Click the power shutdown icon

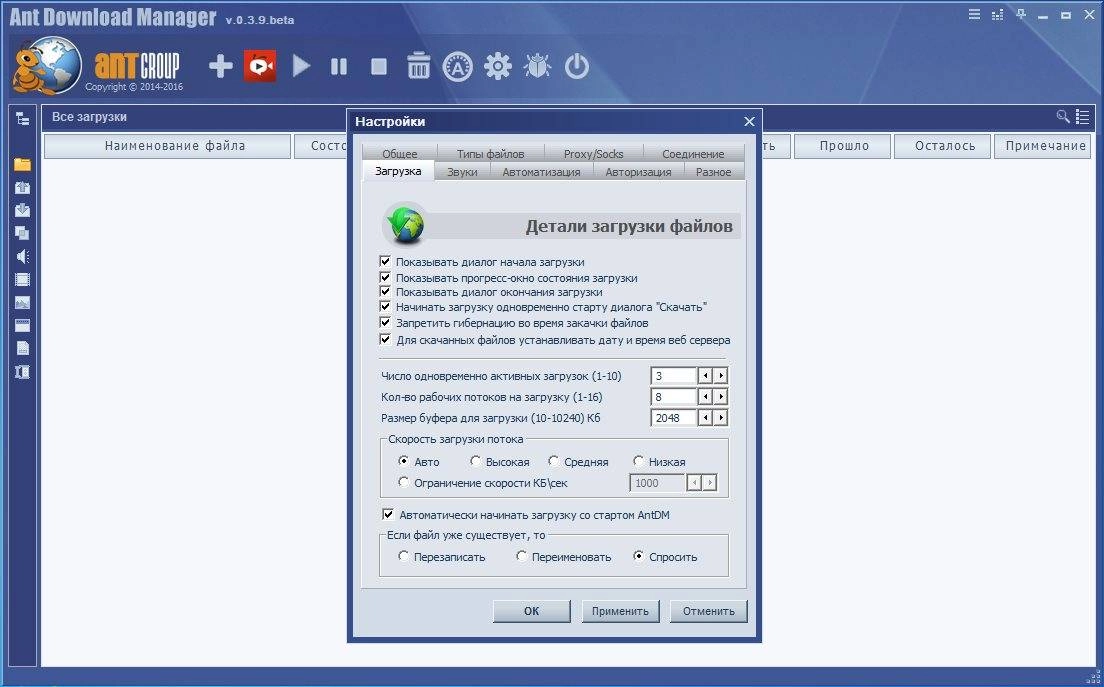tap(577, 67)
